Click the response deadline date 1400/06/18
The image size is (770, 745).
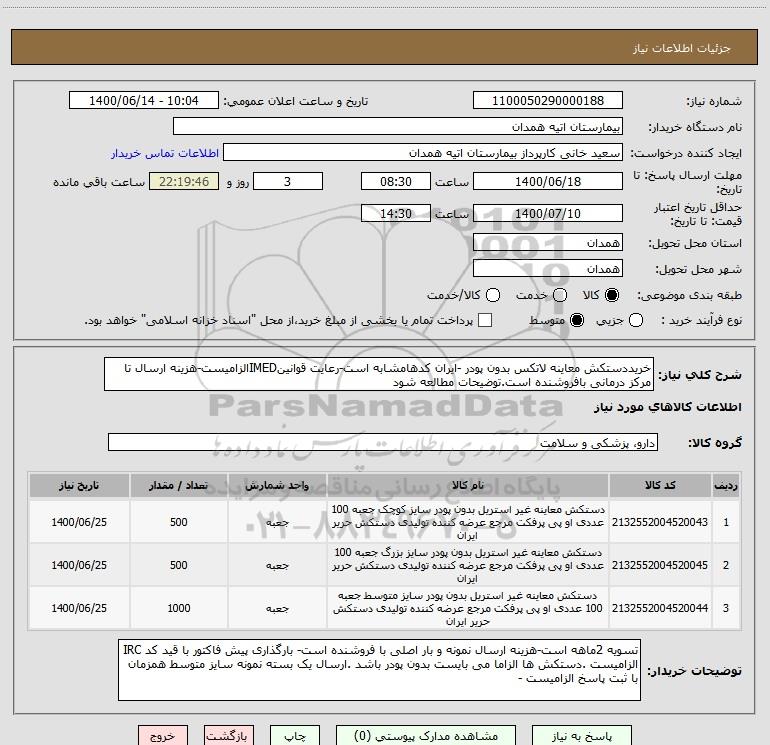[x=548, y=181]
